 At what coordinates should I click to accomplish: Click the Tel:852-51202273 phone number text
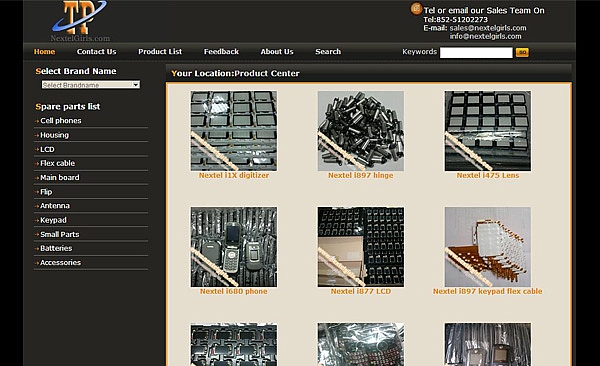click(455, 20)
